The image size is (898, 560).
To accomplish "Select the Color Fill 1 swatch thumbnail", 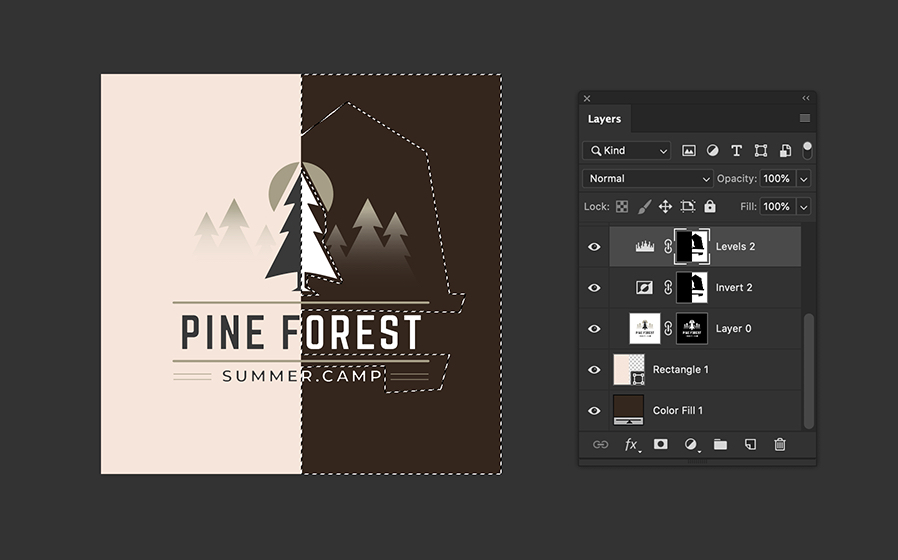I will coord(629,410).
